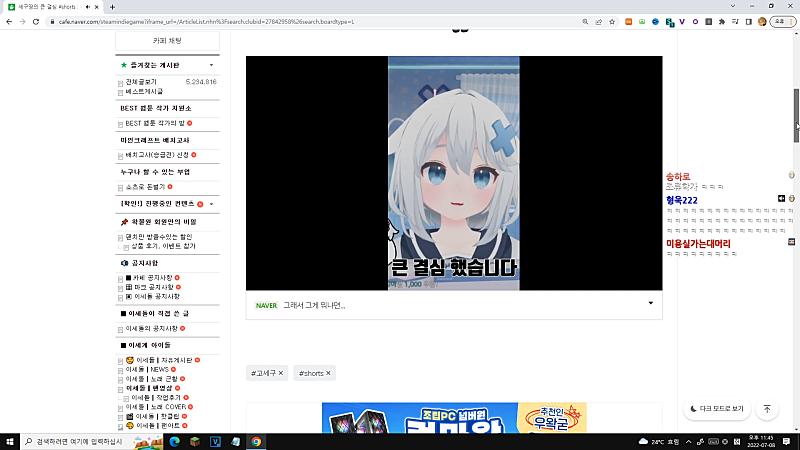Expand the 즐겨찾는 게시판 dropdown arrow

point(211,65)
